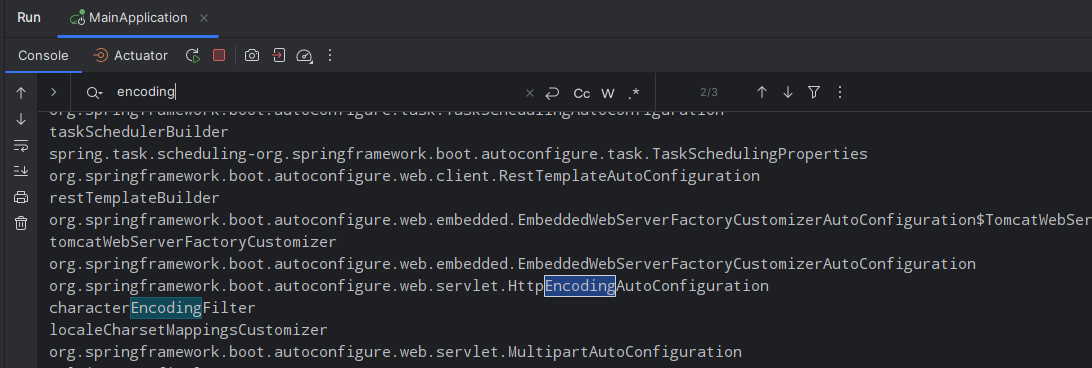Clear the search text with X

point(529,93)
